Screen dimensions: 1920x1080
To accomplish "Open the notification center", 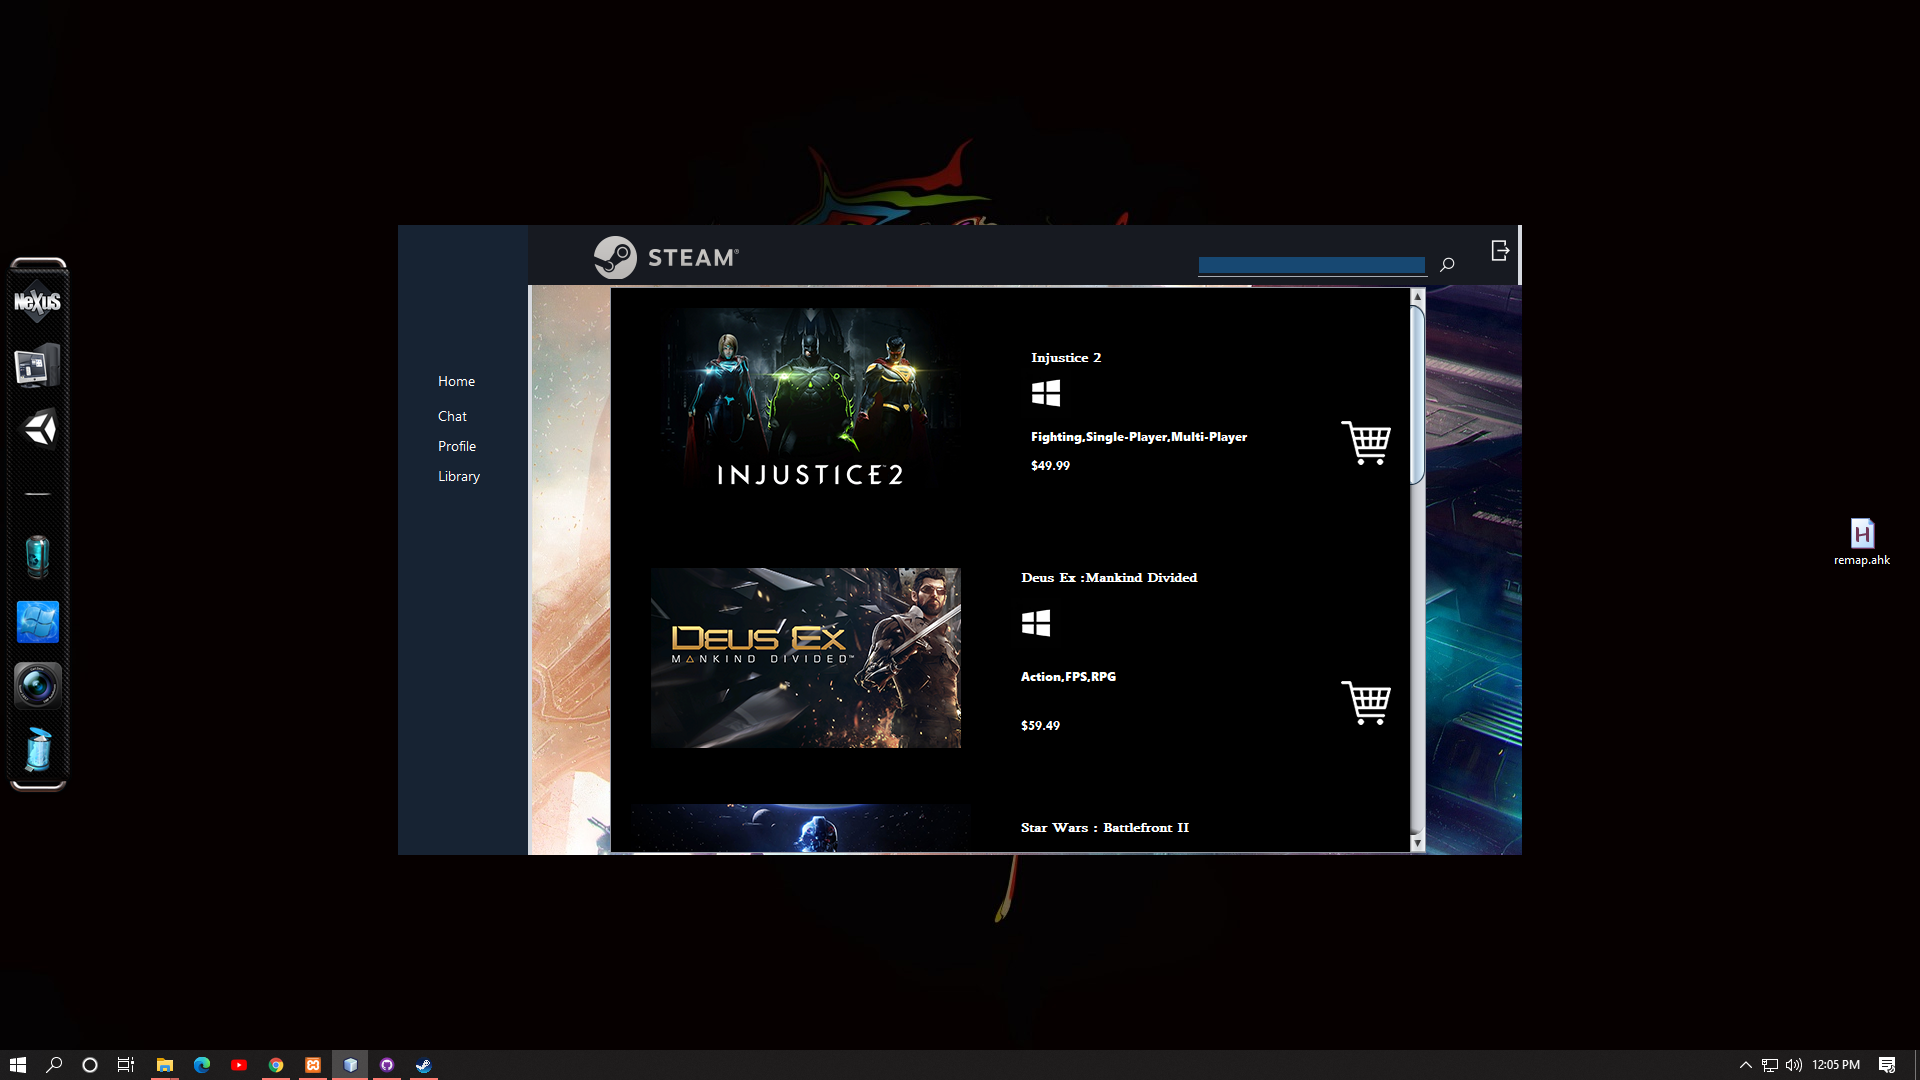I will (1887, 1065).
